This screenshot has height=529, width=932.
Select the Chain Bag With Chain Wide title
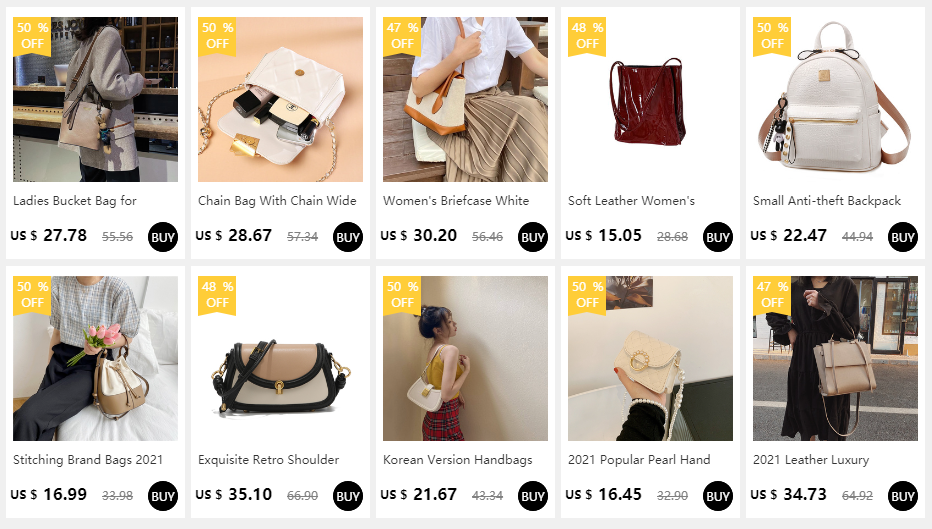277,201
